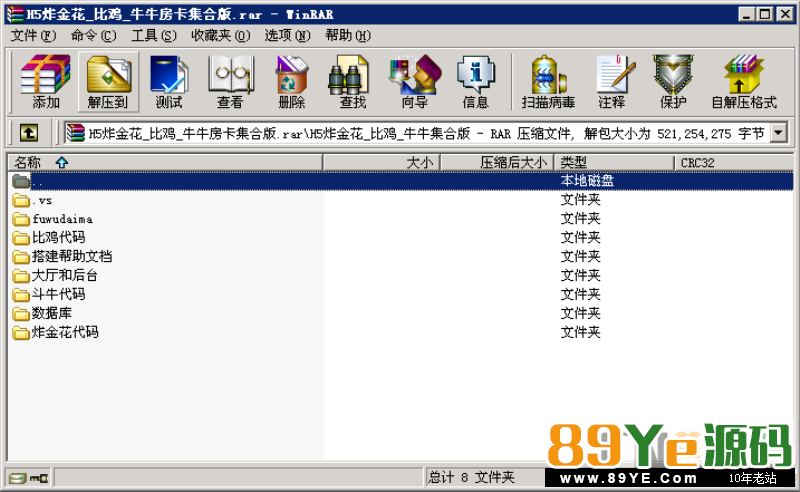Select the 斗牛代码 folder icon
The image size is (800, 492).
click(x=21, y=294)
